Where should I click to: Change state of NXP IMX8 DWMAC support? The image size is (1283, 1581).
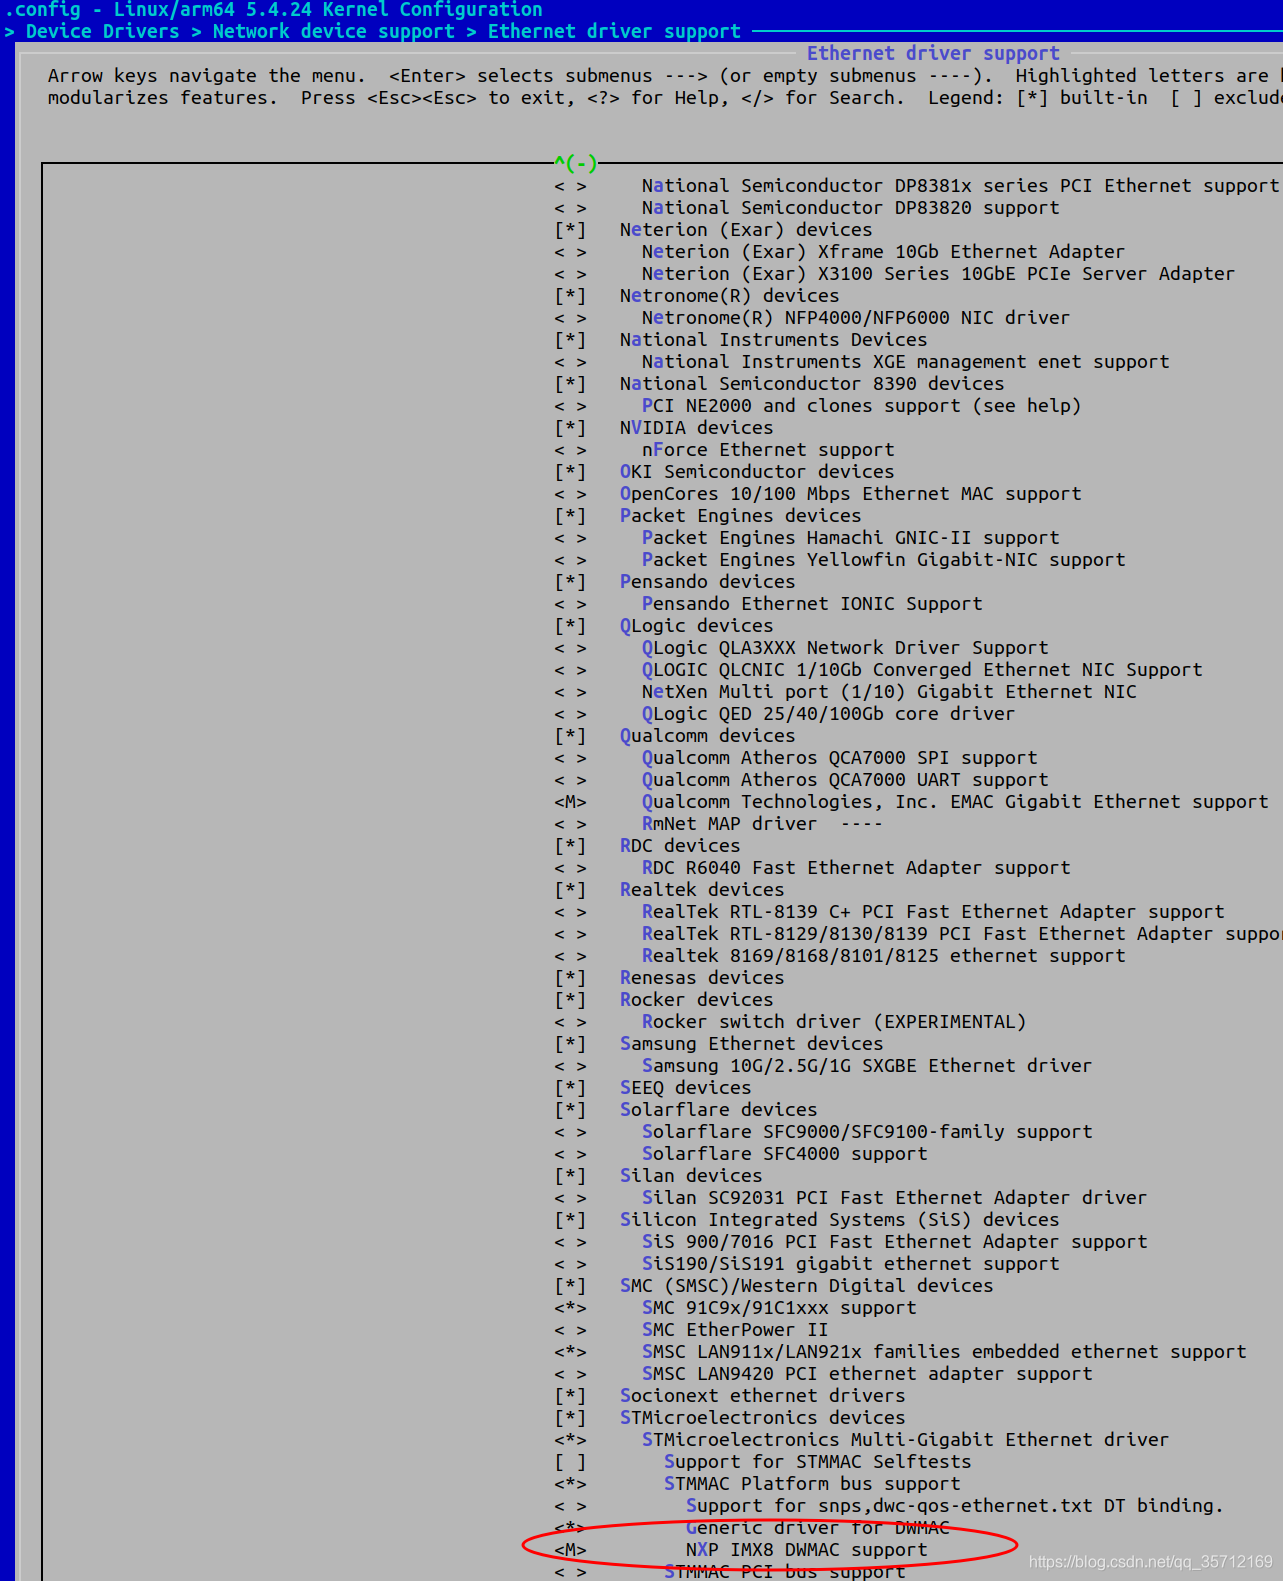coord(571,1550)
